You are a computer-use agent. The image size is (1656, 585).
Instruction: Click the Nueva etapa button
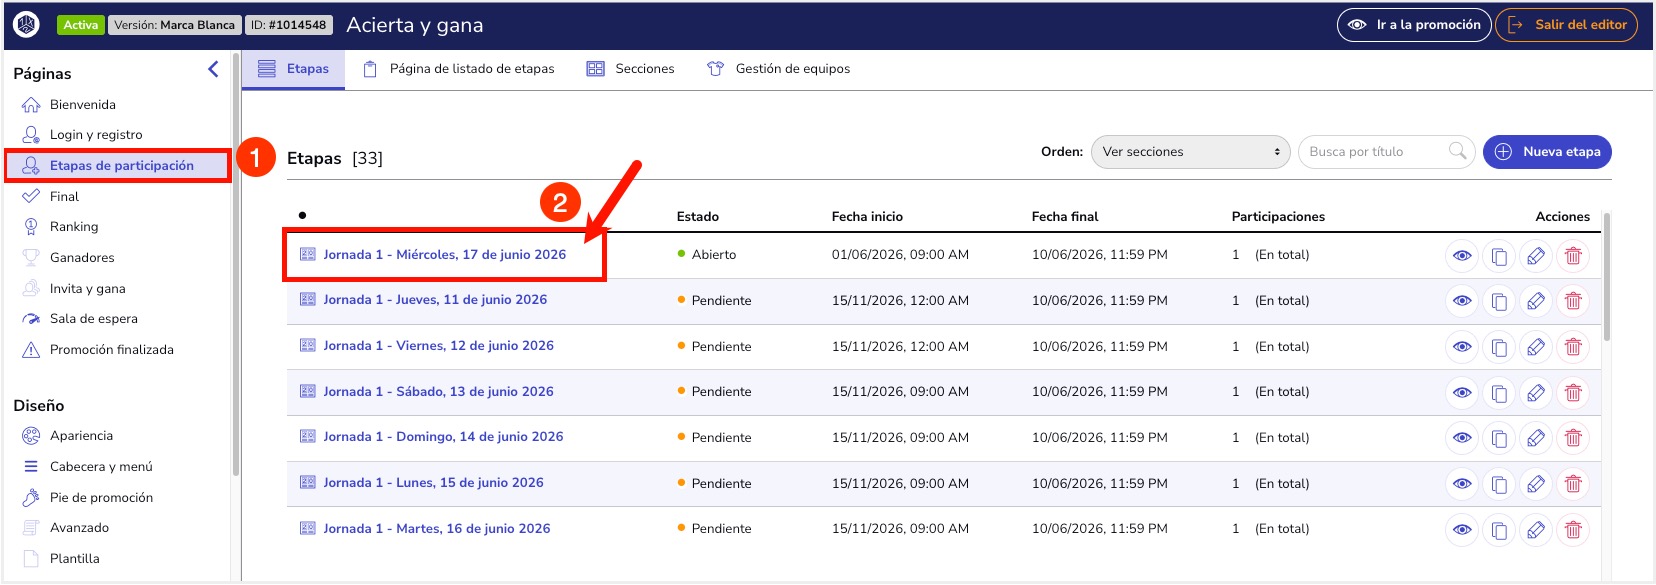(x=1547, y=152)
